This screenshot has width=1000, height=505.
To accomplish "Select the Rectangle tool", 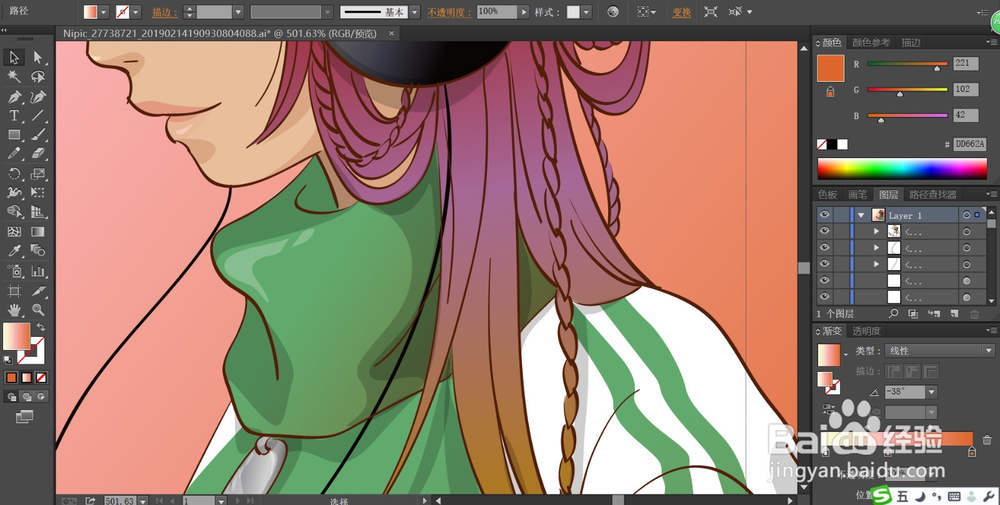I will coord(14,135).
